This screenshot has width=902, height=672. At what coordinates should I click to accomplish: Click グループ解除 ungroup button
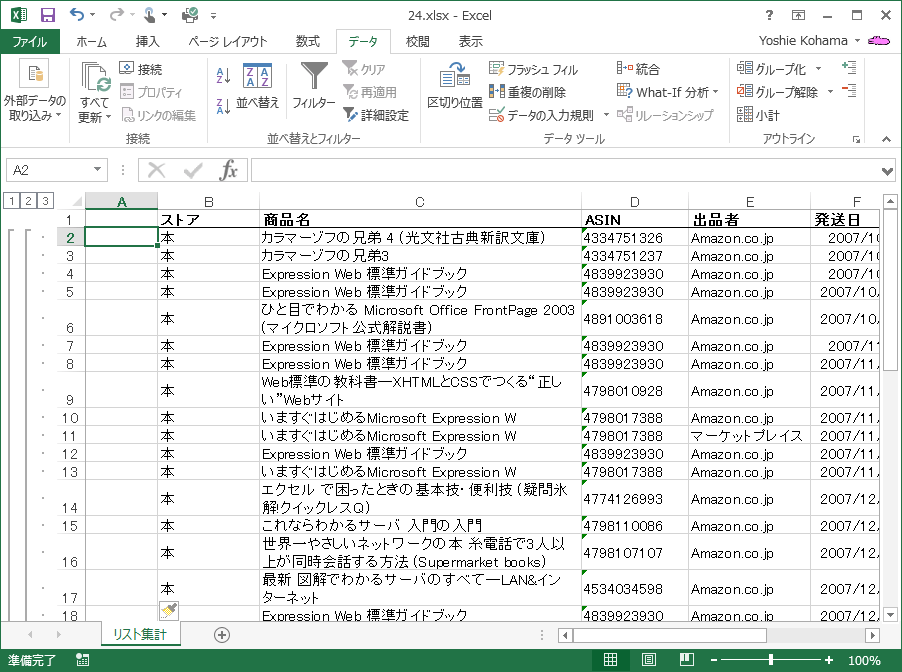click(x=777, y=92)
